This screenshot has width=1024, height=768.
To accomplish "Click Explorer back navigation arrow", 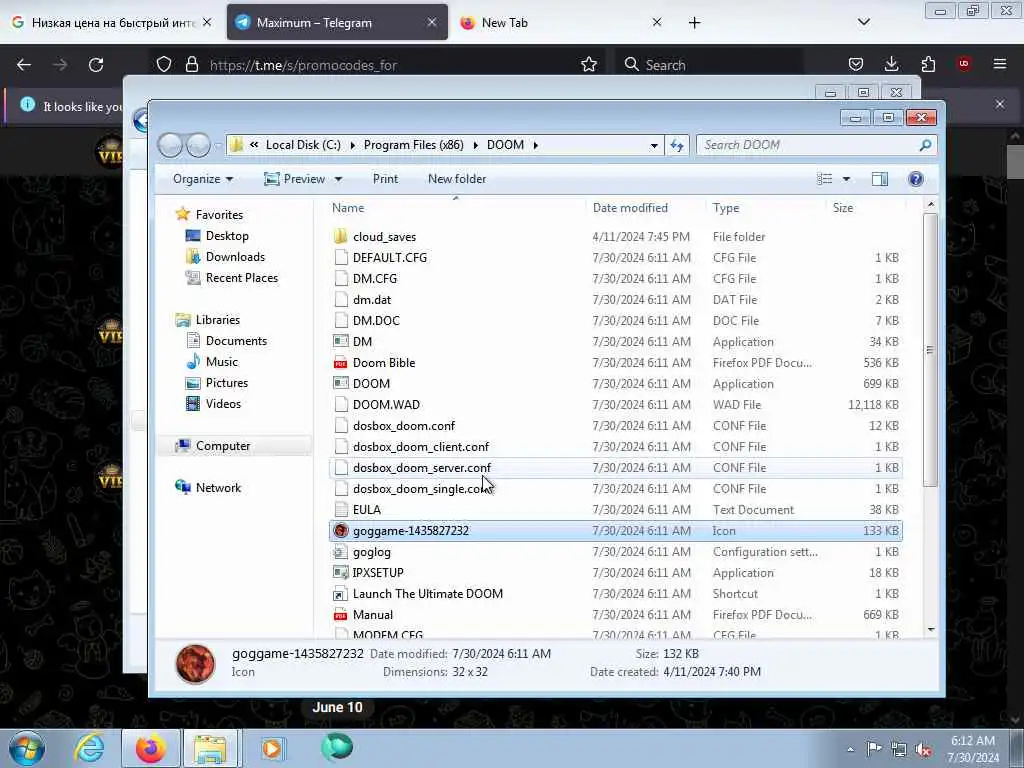I will tap(170, 145).
